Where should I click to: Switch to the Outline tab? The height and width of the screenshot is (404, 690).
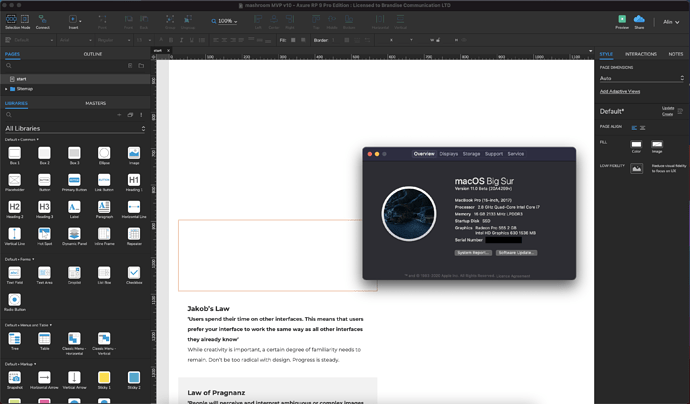(93, 54)
